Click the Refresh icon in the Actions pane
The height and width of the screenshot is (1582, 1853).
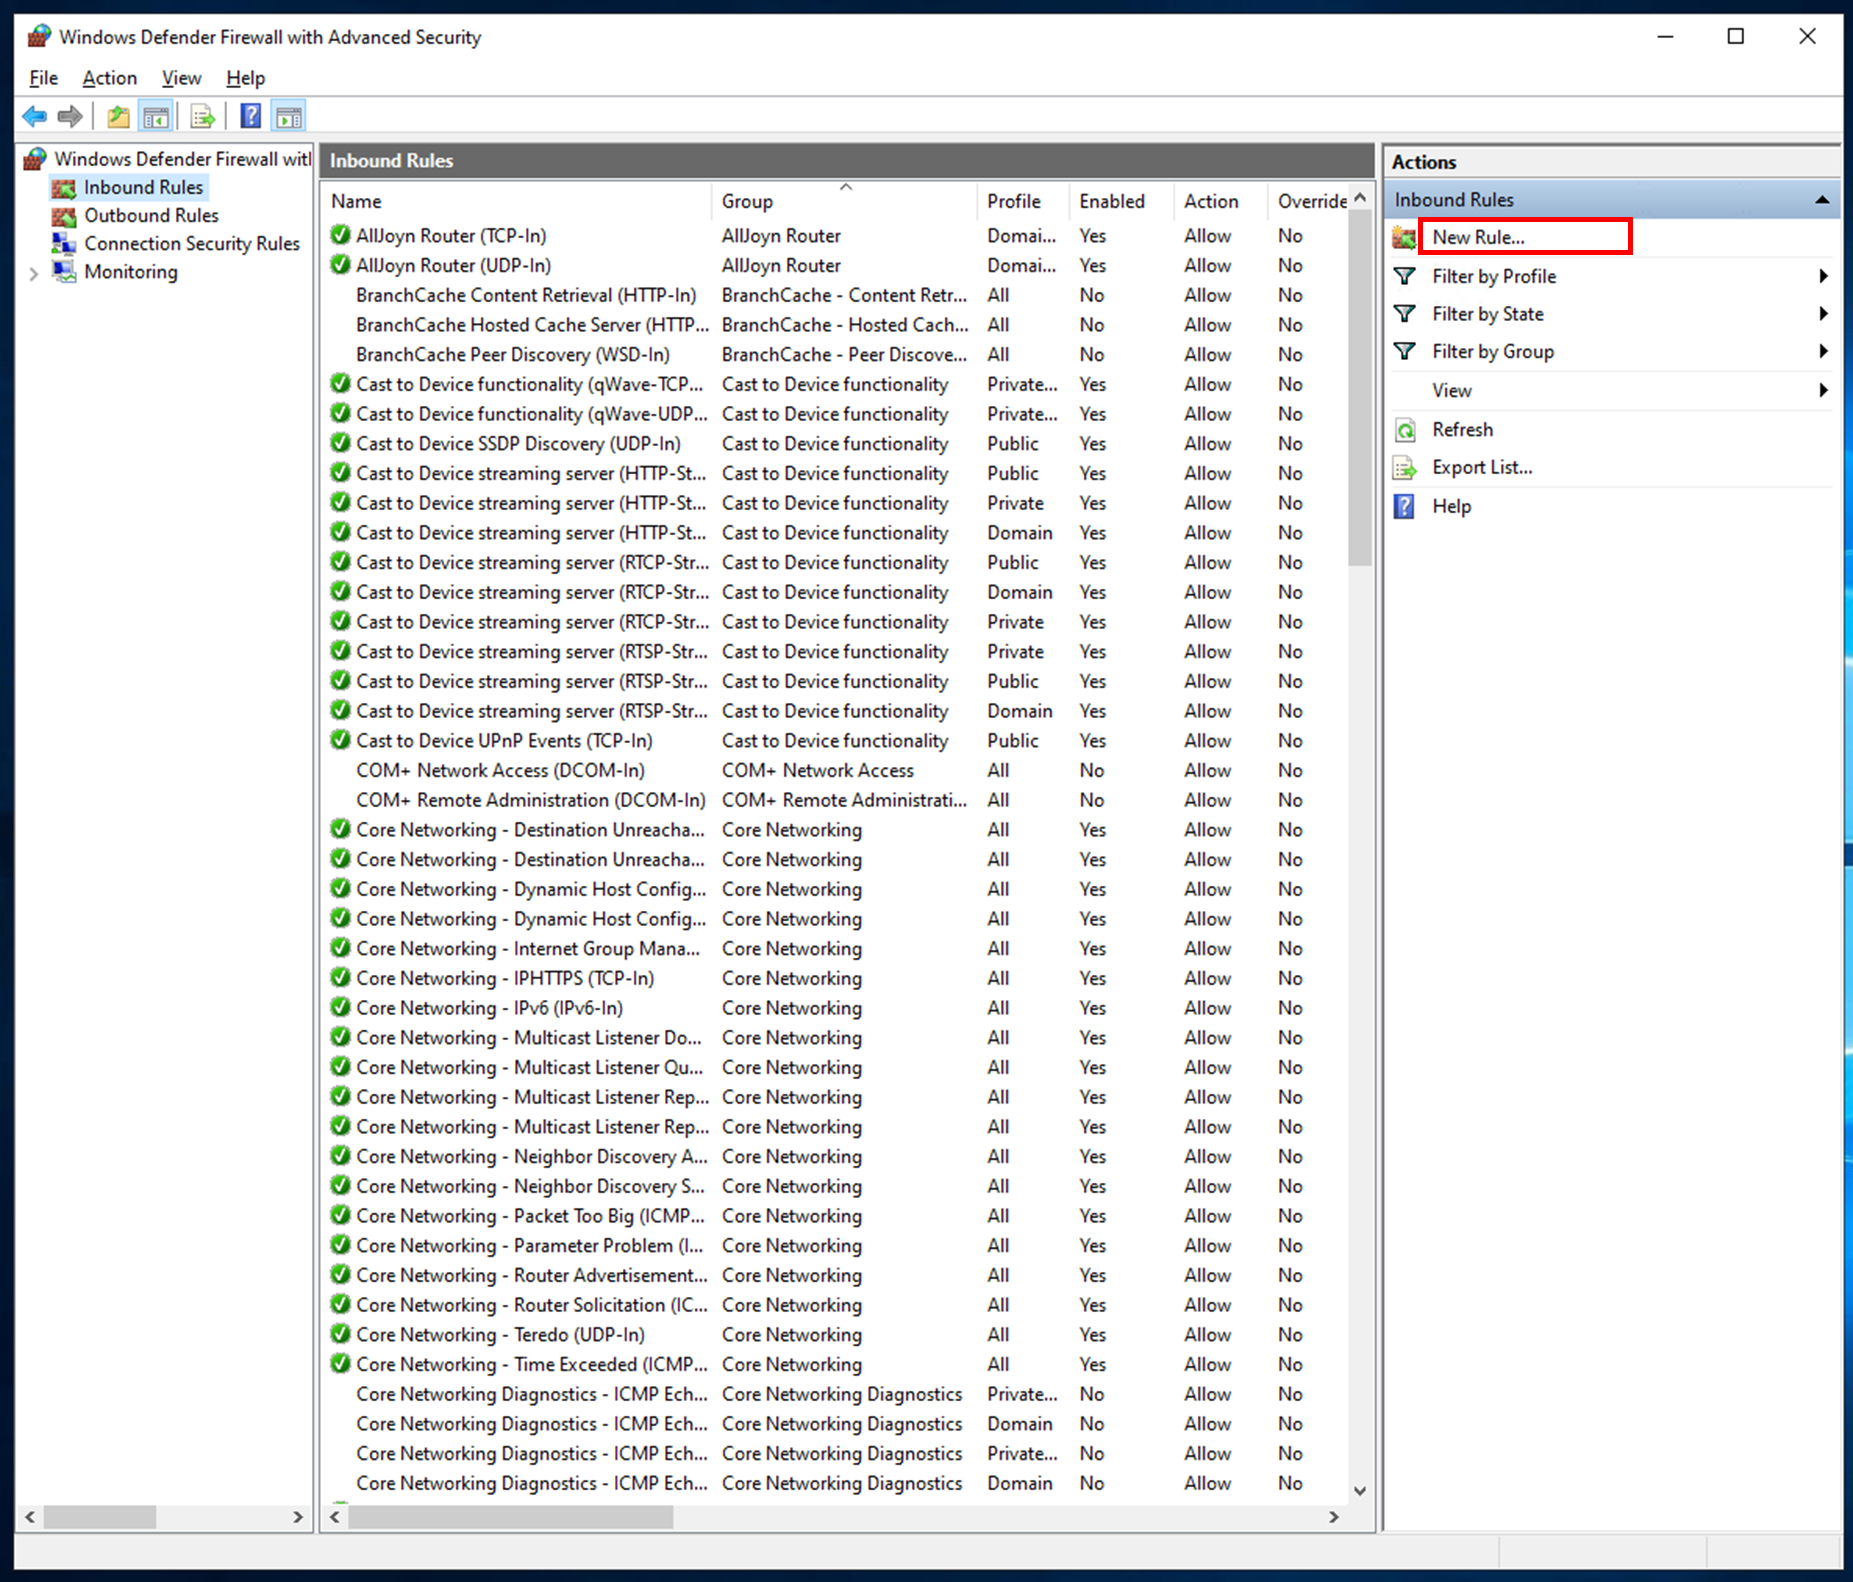(x=1405, y=430)
